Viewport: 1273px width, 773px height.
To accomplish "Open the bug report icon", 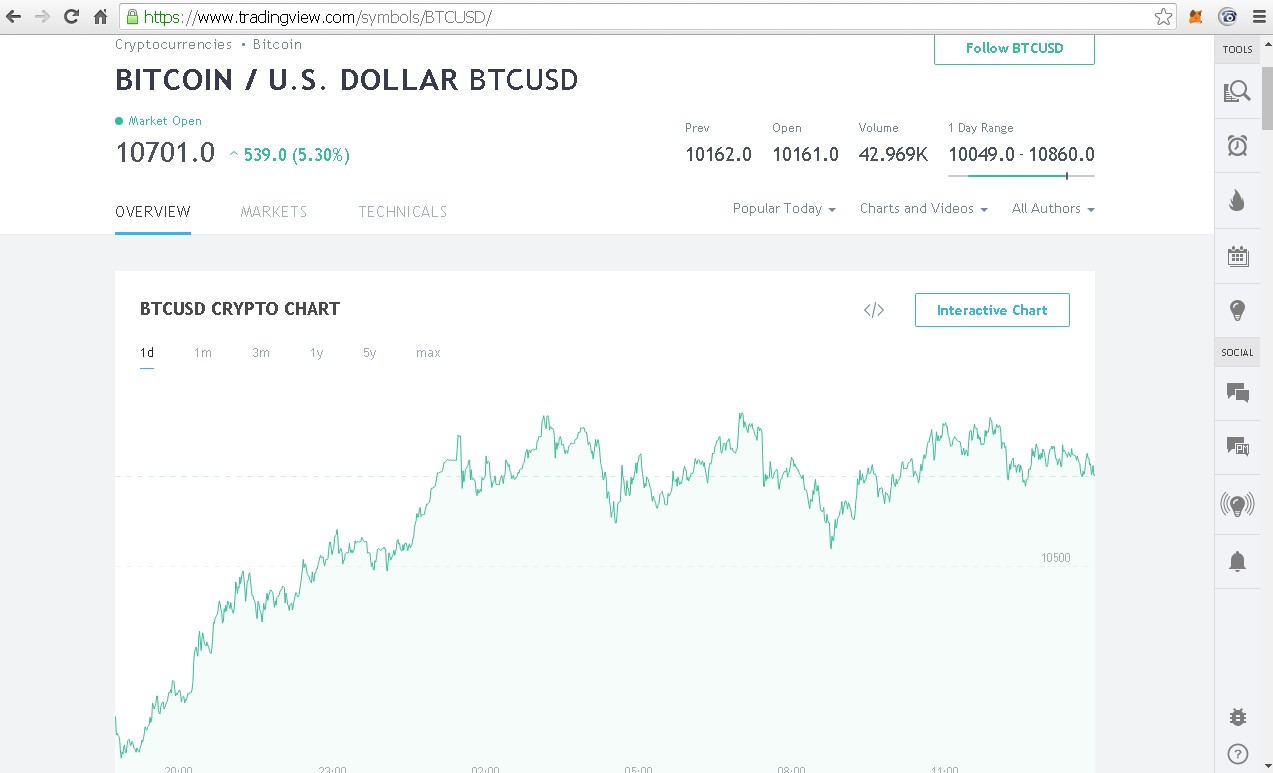I will [1237, 717].
